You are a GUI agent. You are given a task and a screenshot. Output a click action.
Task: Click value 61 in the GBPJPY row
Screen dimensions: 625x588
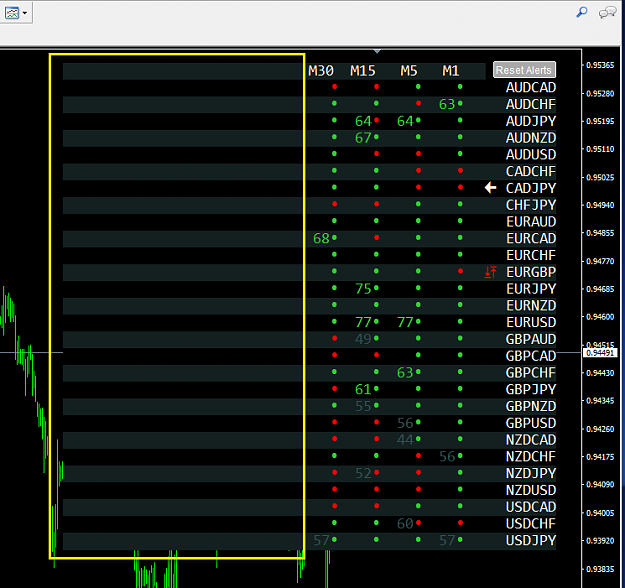[x=363, y=389]
